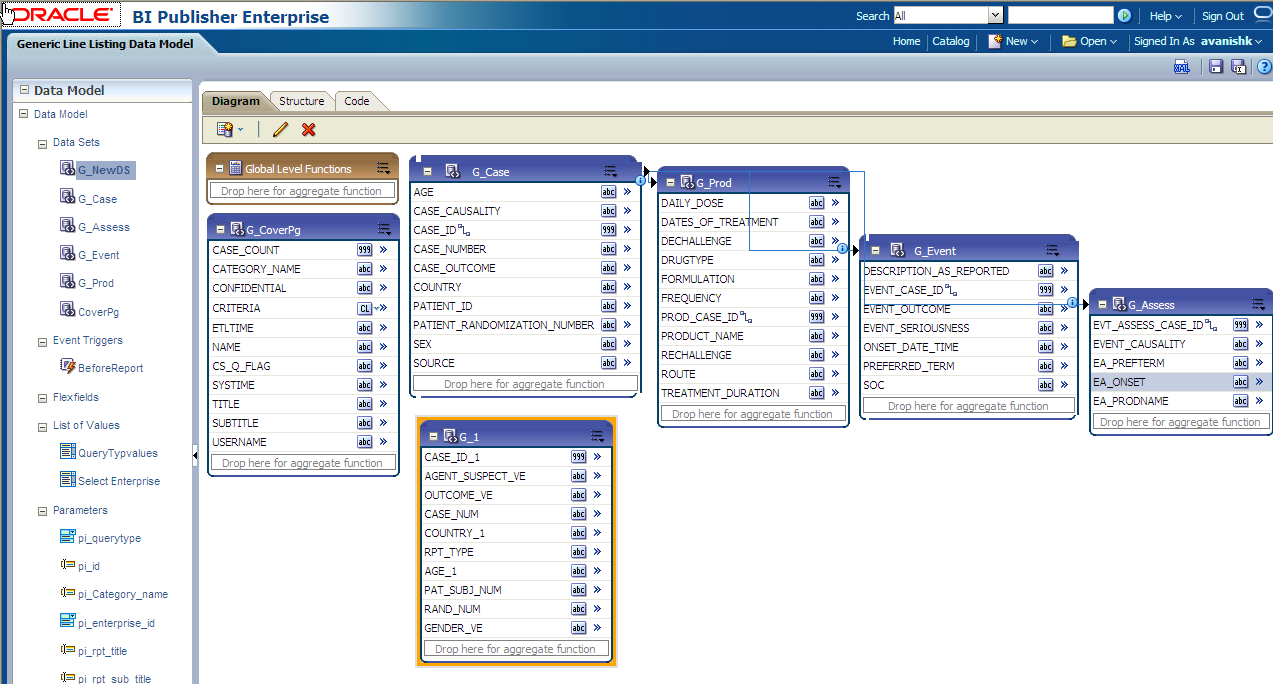The image size is (1273, 684).
Task: Click G_Case aggregate function drop field
Action: [525, 384]
